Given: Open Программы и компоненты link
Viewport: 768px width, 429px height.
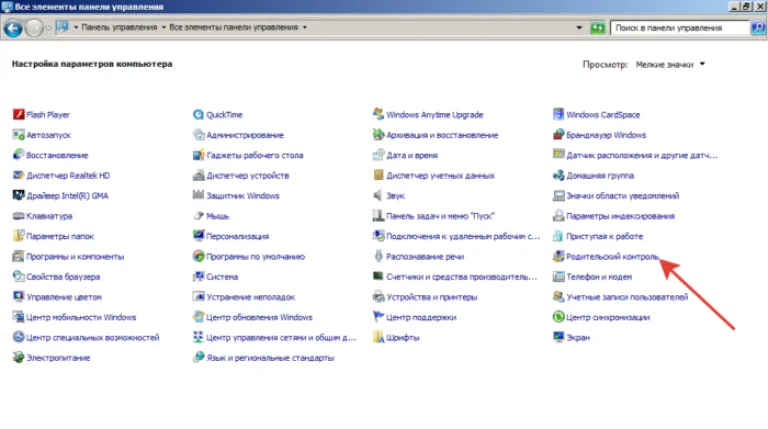Looking at the screenshot, I should coord(75,256).
